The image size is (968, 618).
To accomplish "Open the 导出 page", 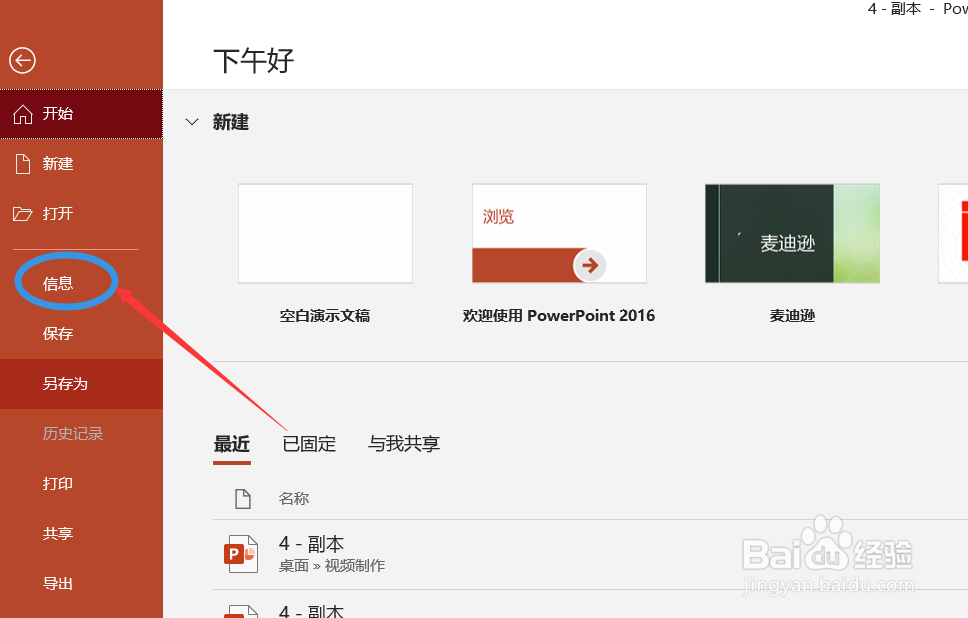I will pyautogui.click(x=57, y=583).
